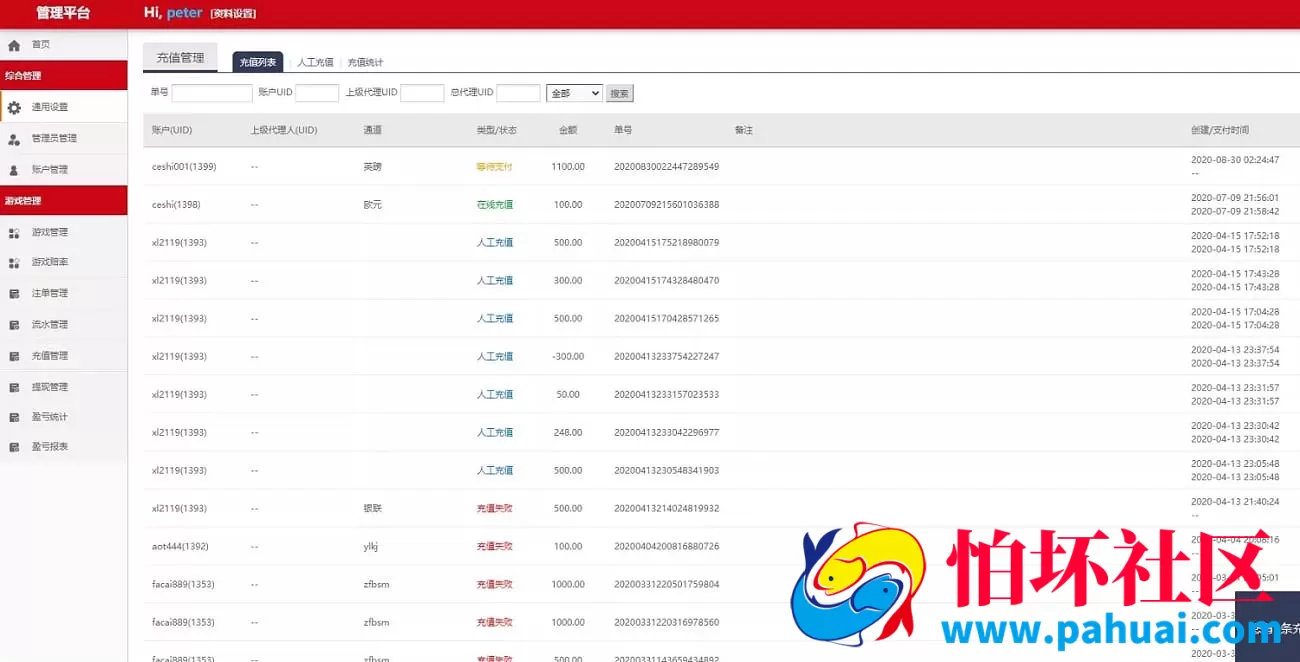
Task: Select the 盈亏统计 sidebar icon
Action: (16, 417)
